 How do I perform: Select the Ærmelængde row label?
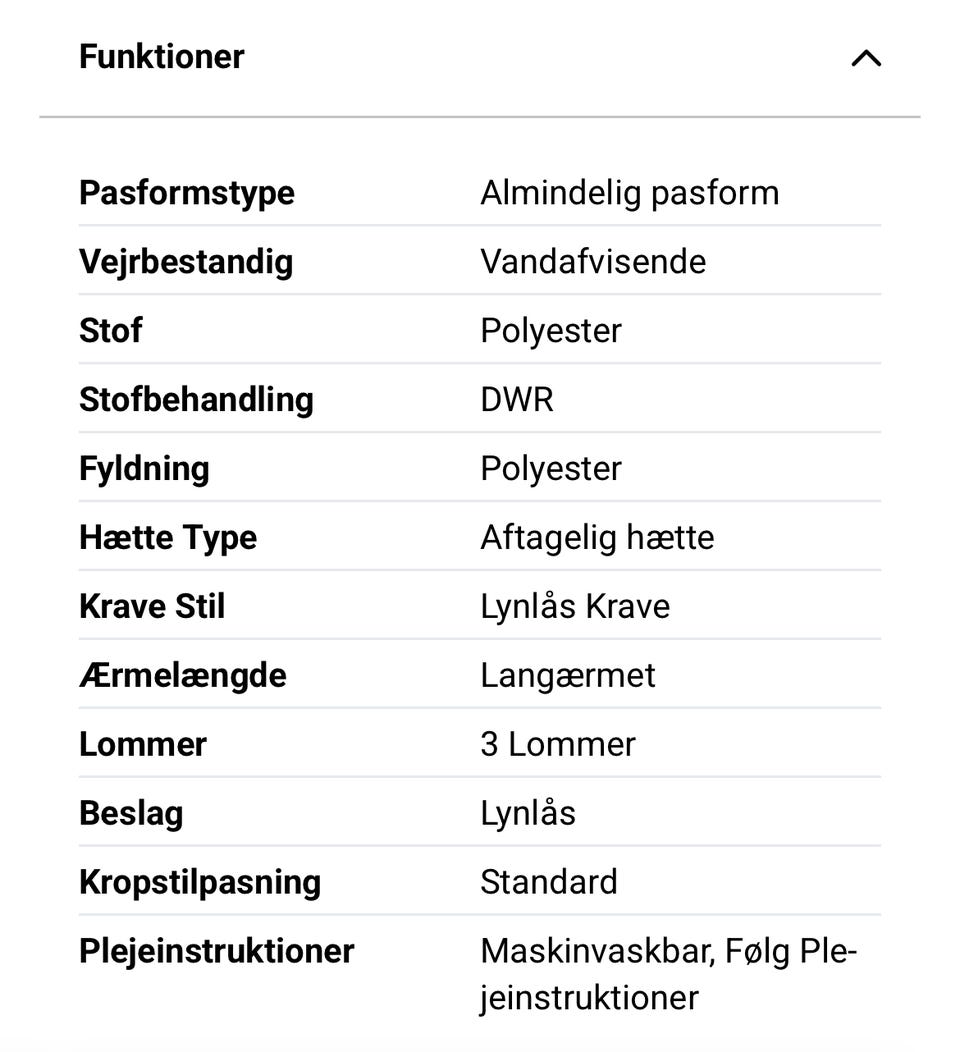pos(183,675)
